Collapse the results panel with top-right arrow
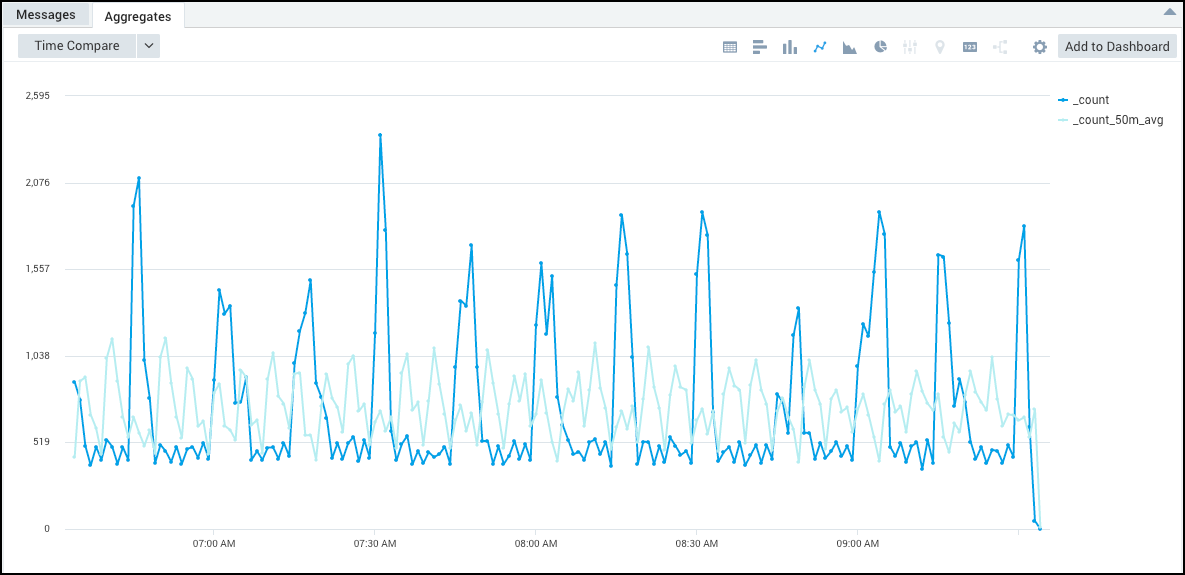Viewport: 1185px width, 575px height. [x=1169, y=12]
